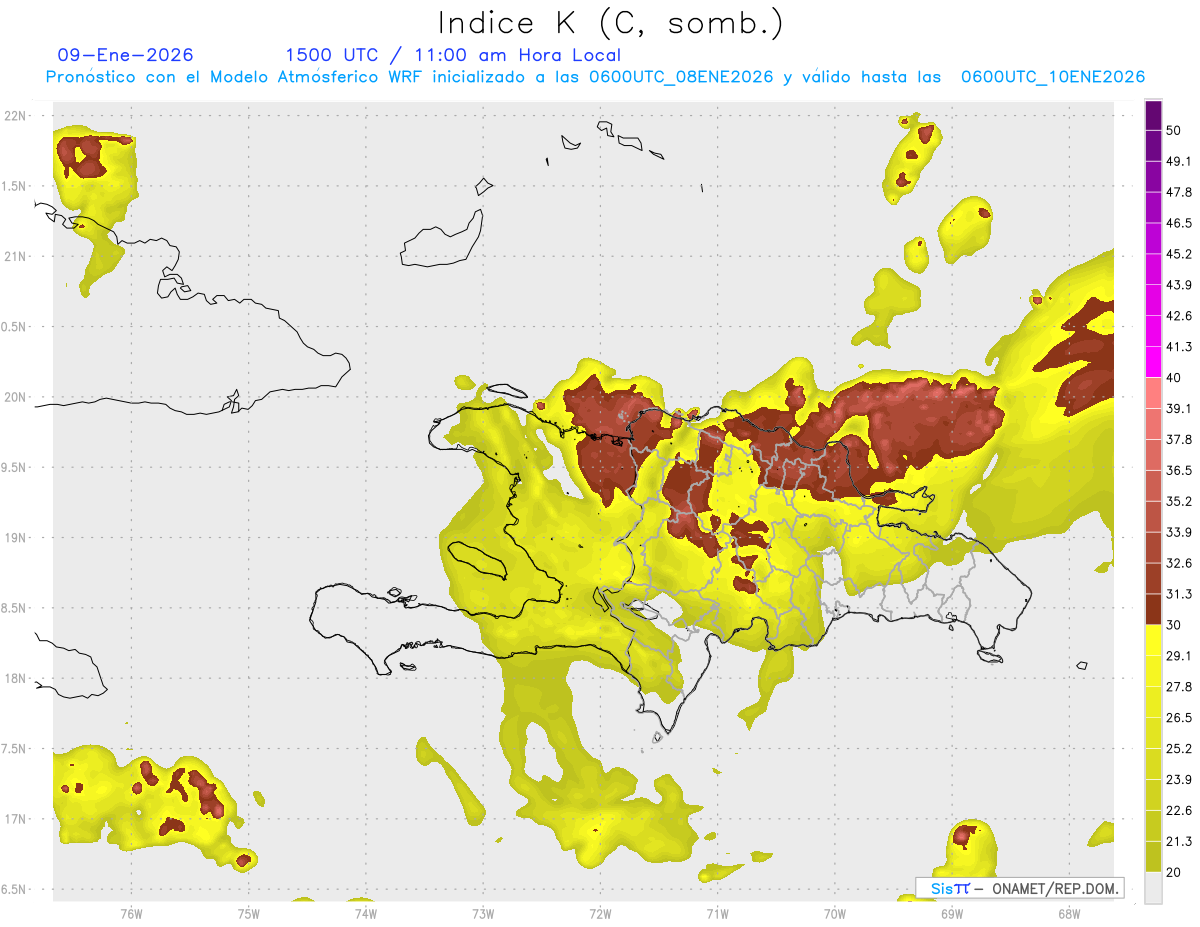Click the 76W longitude label
Viewport: 1200px width, 927px height.
click(131, 913)
